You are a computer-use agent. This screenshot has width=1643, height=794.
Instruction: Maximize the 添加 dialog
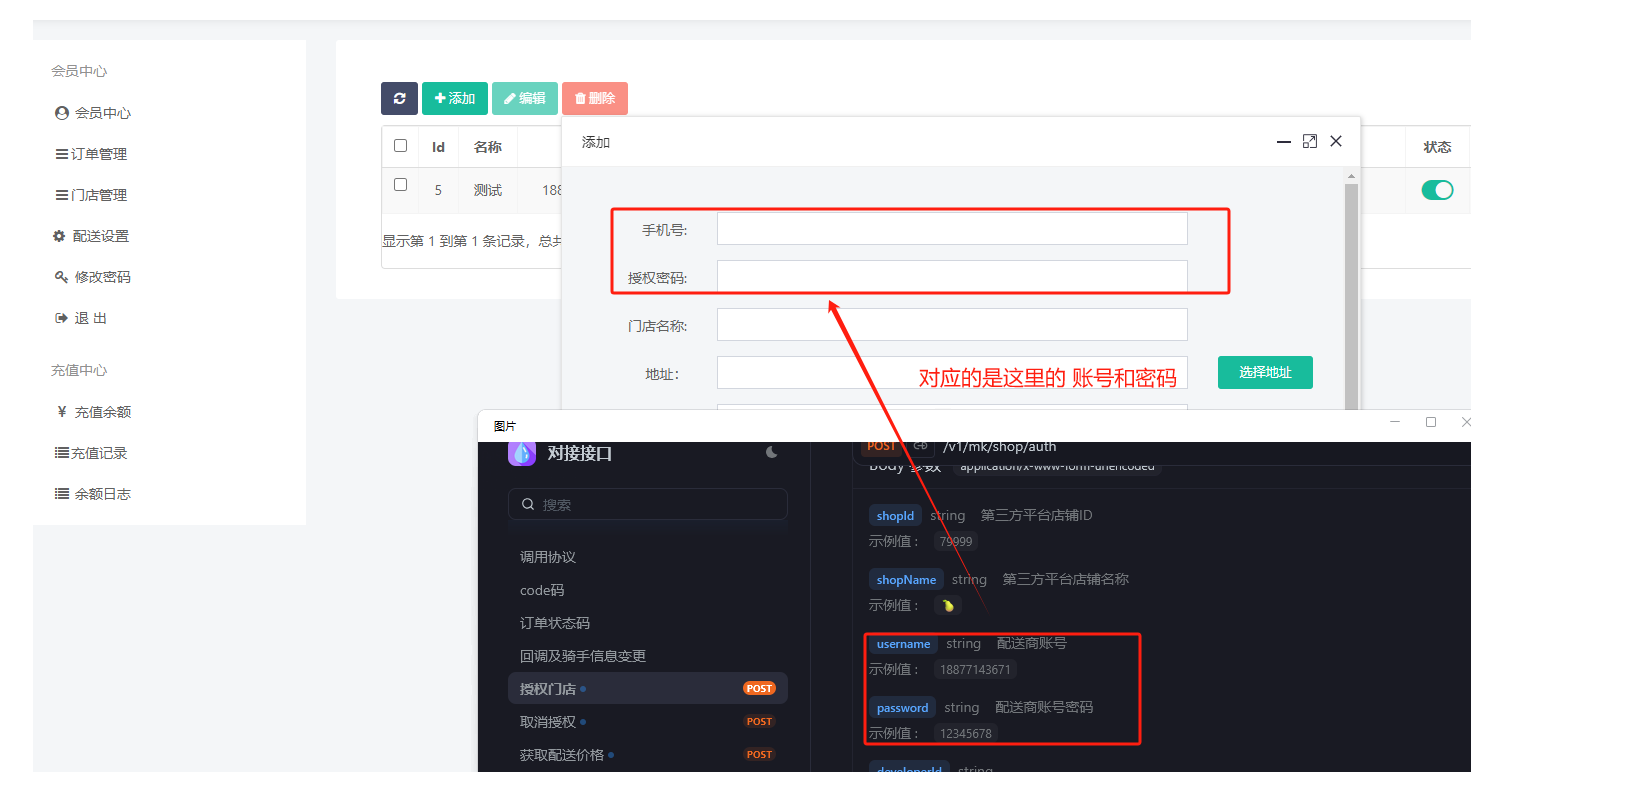pyautogui.click(x=1310, y=141)
